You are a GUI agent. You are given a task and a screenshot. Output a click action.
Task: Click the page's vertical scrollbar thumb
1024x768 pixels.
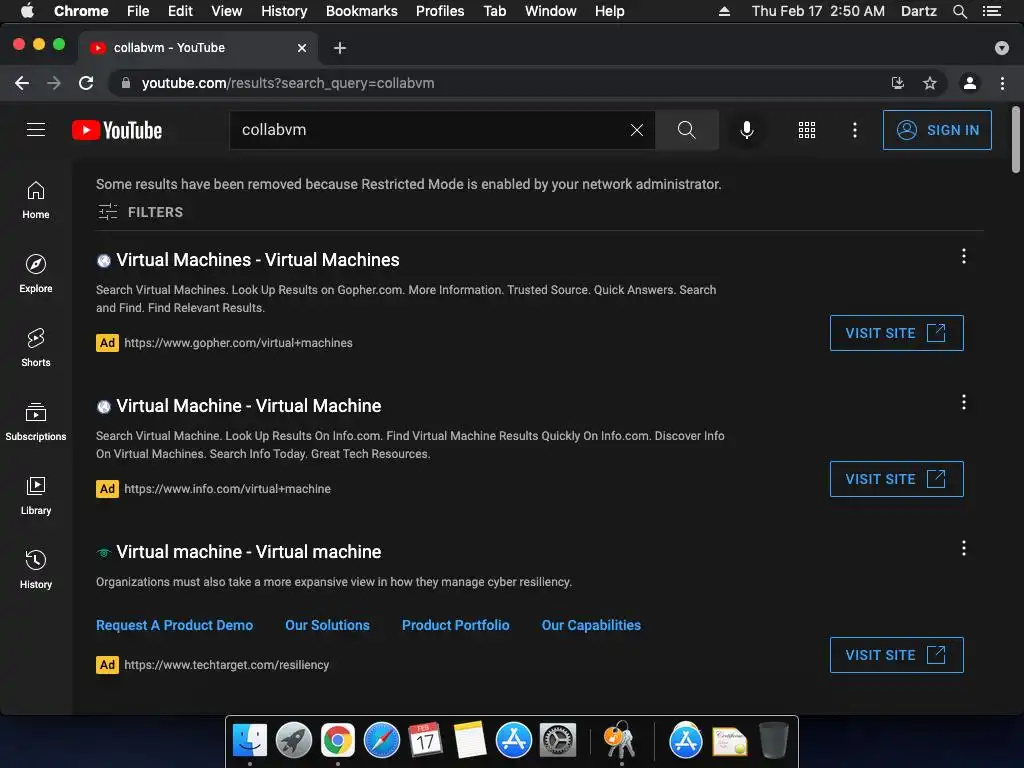pos(1016,139)
